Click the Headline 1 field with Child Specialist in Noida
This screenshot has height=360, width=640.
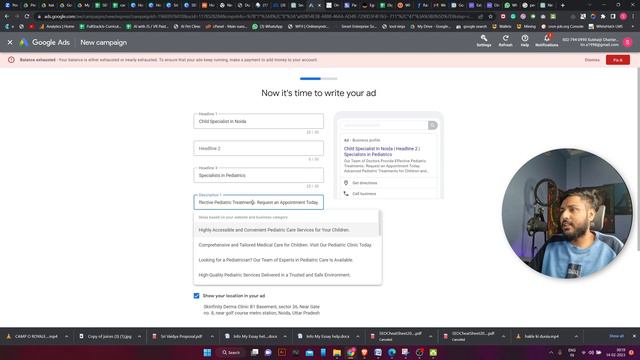258,121
